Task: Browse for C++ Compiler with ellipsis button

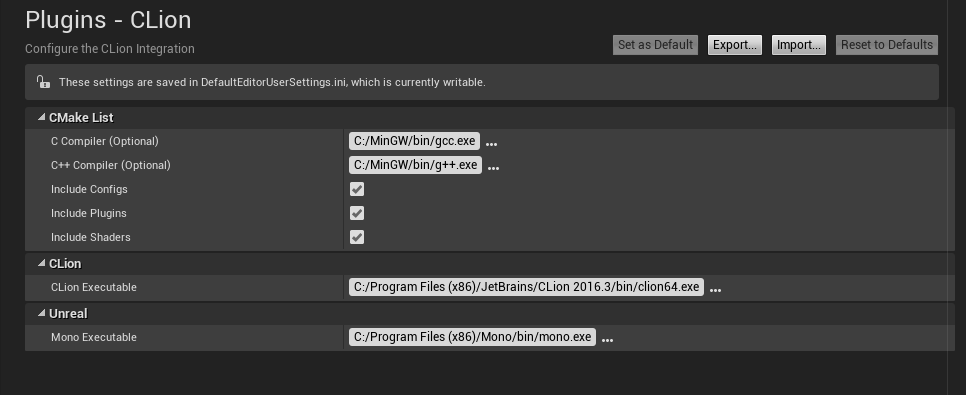Action: click(x=493, y=168)
